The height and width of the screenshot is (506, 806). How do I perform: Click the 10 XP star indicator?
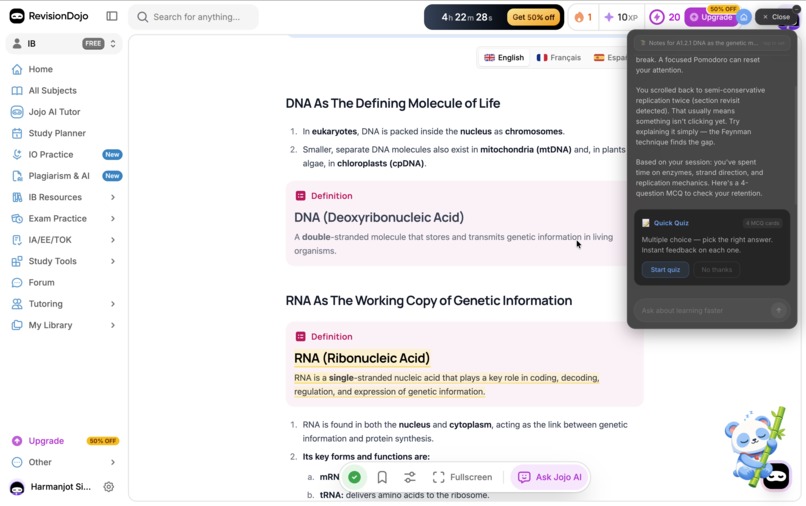621,17
